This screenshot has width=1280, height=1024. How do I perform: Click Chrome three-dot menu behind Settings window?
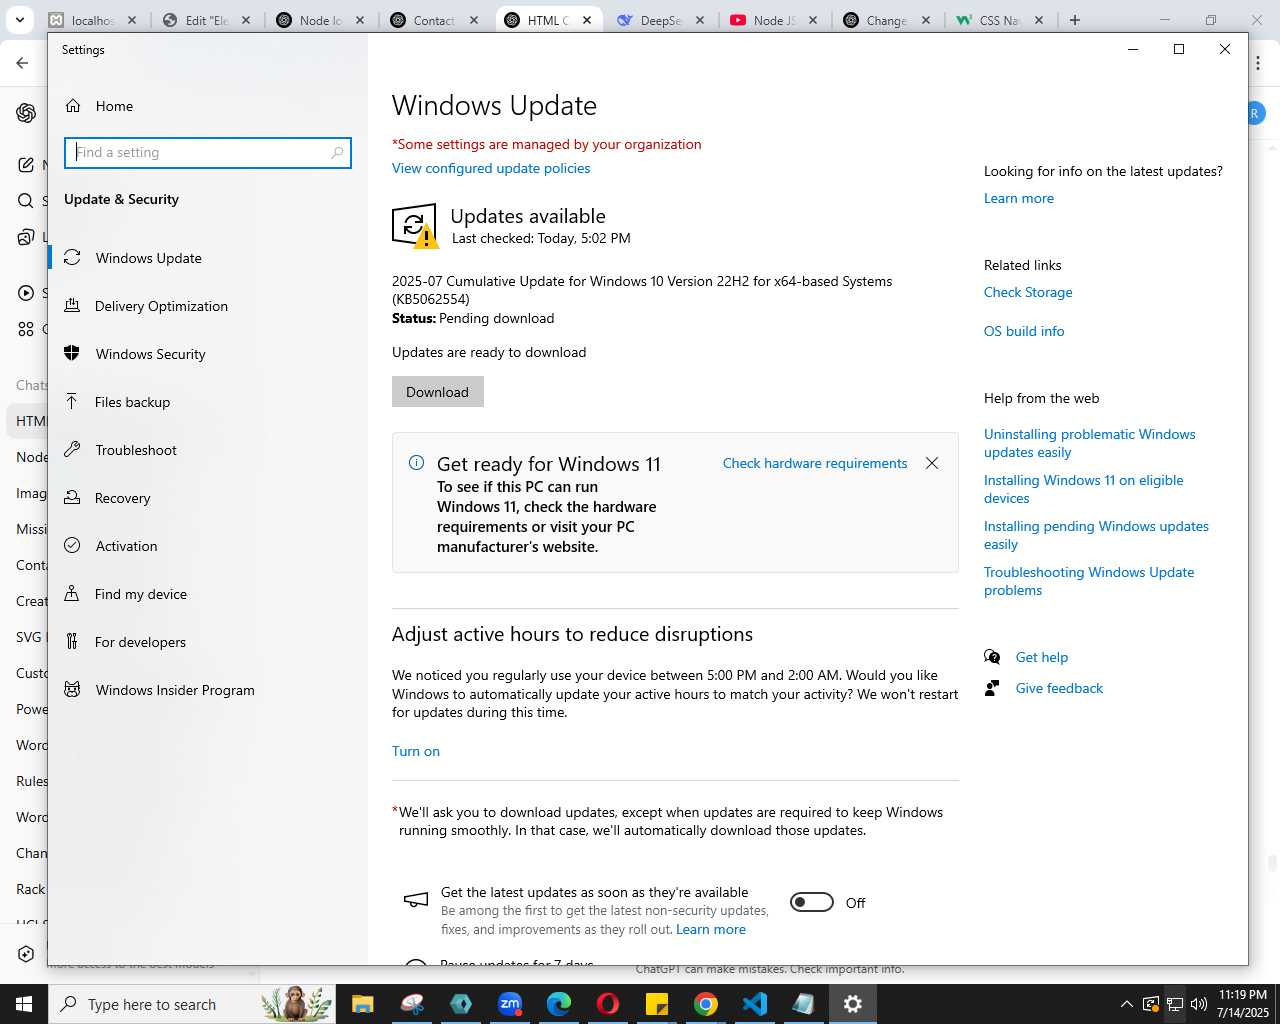tap(1258, 63)
